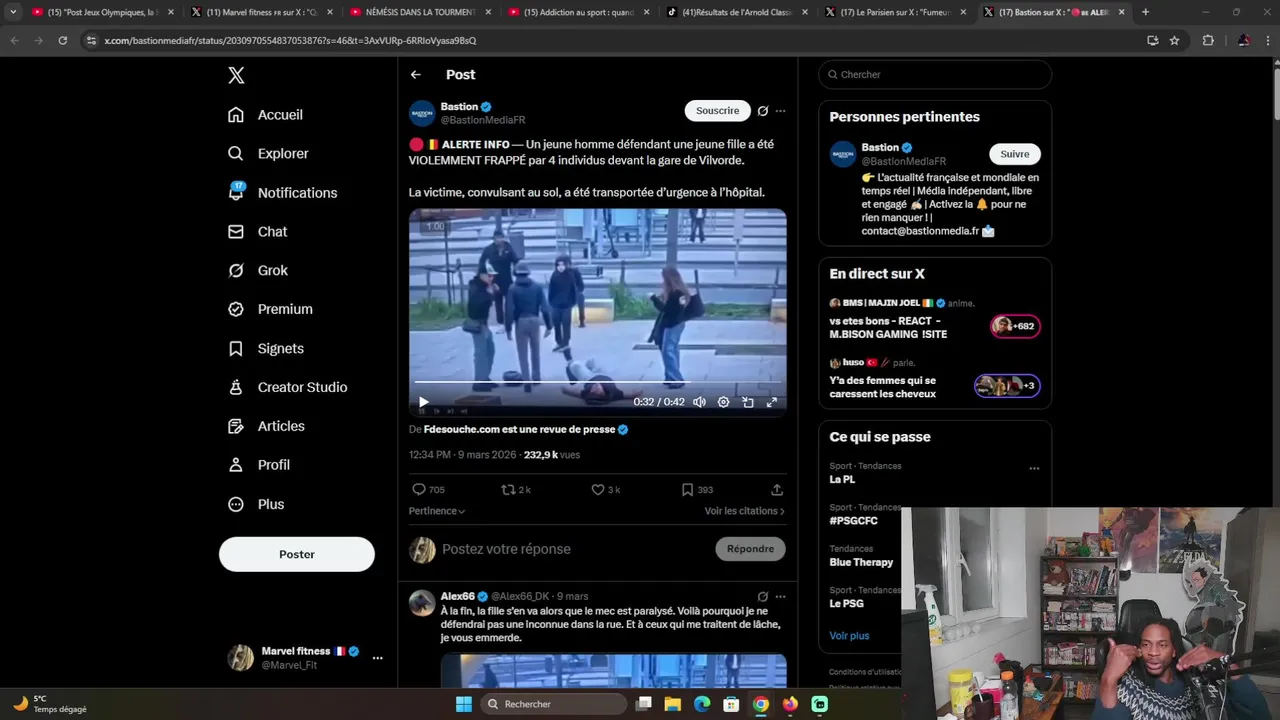1280x720 pixels.
Task: Open Signets bookmarks in the sidebar
Action: coord(266,349)
